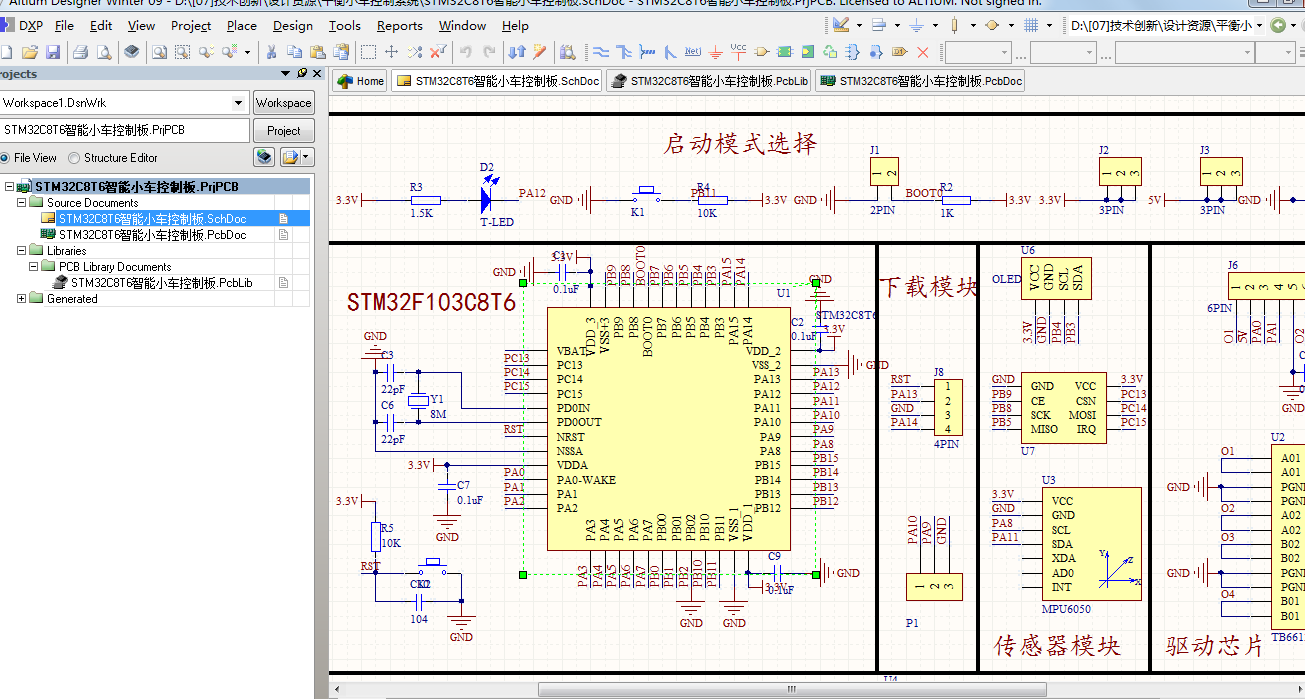Collapse the STM32C8T6 PrjPCB project node

tap(9, 187)
